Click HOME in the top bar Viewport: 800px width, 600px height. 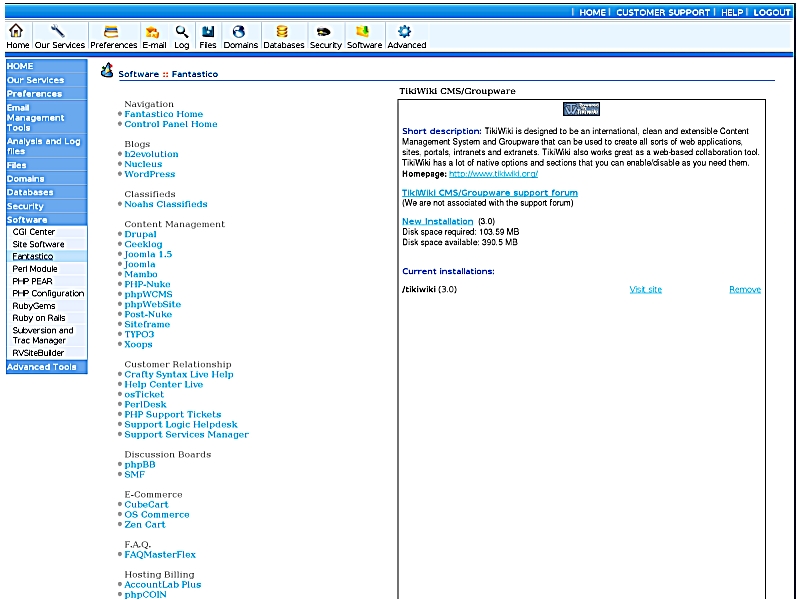592,12
